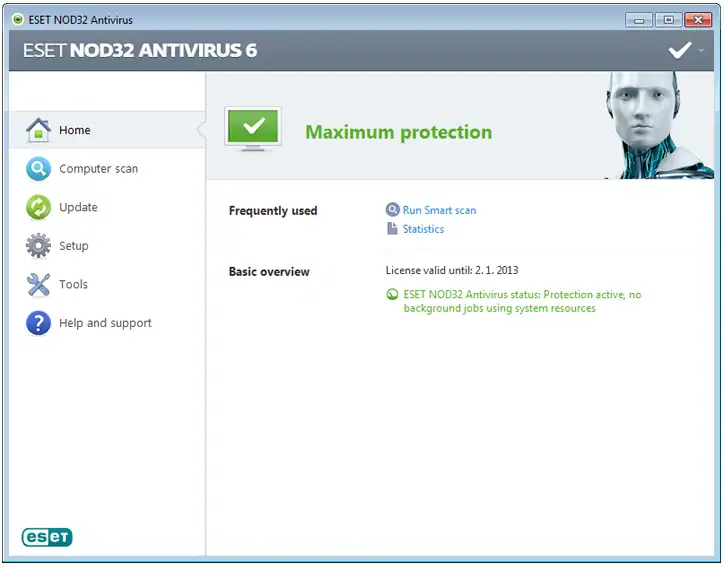Viewport: 724px width, 567px height.
Task: Click the Computer scan magnifier icon
Action: click(x=38, y=169)
